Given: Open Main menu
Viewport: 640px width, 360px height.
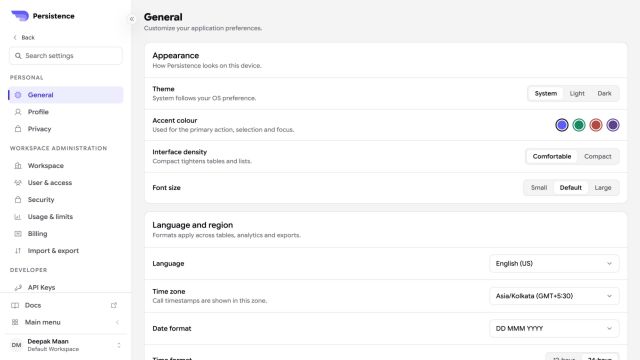Looking at the screenshot, I should [x=66, y=322].
